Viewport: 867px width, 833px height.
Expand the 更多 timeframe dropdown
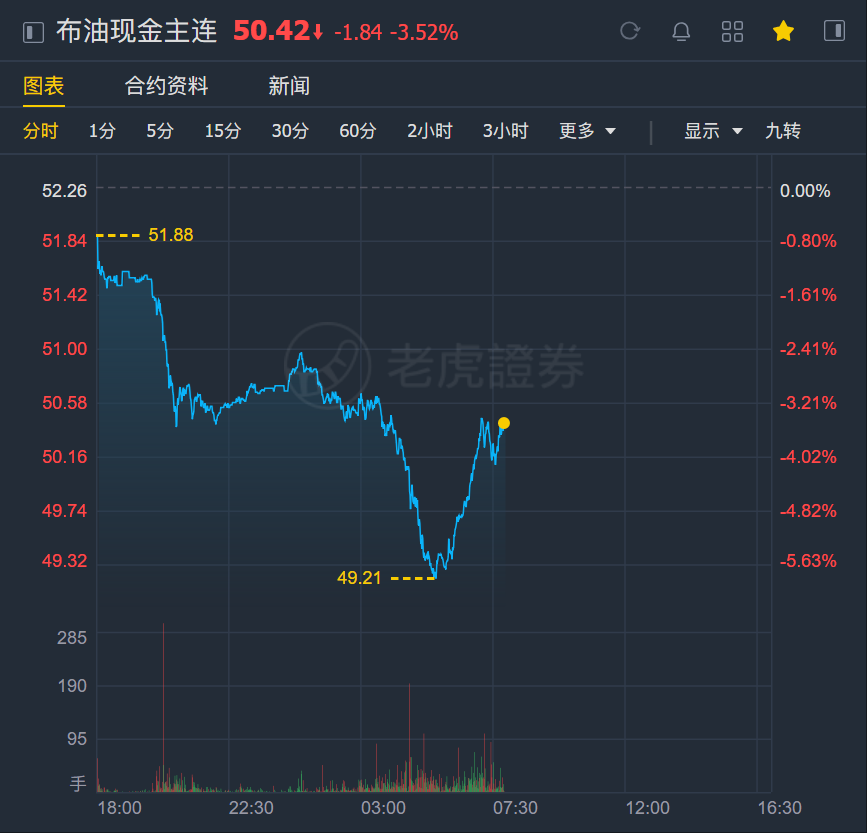click(587, 131)
